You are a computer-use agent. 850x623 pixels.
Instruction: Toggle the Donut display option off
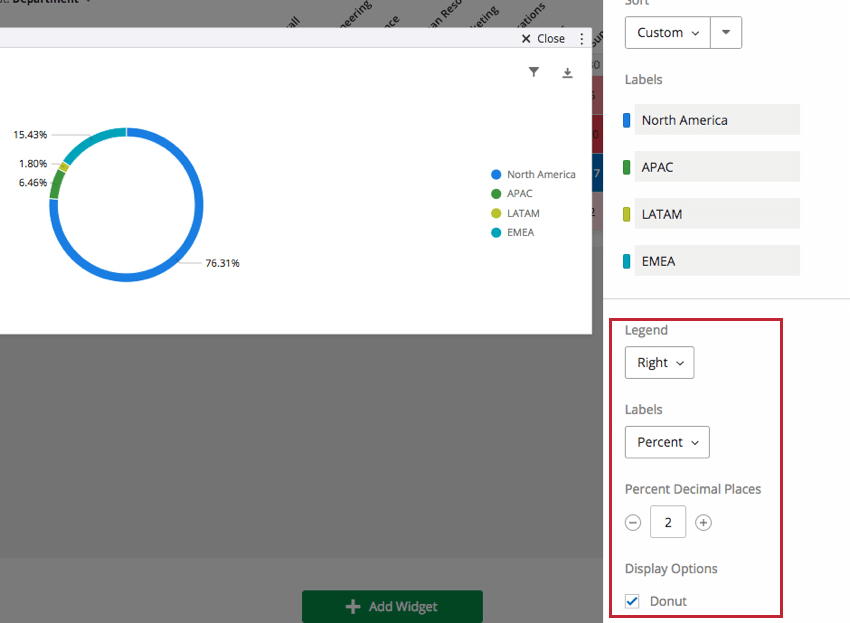631,601
